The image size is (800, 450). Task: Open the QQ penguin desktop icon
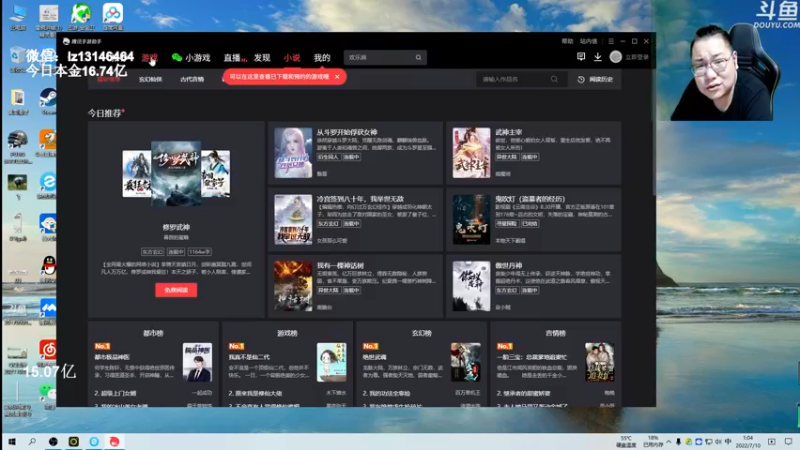coord(48,268)
